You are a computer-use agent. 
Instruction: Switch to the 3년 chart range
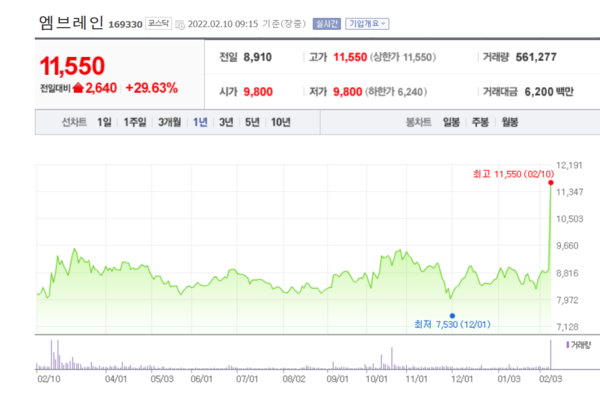pyautogui.click(x=226, y=122)
